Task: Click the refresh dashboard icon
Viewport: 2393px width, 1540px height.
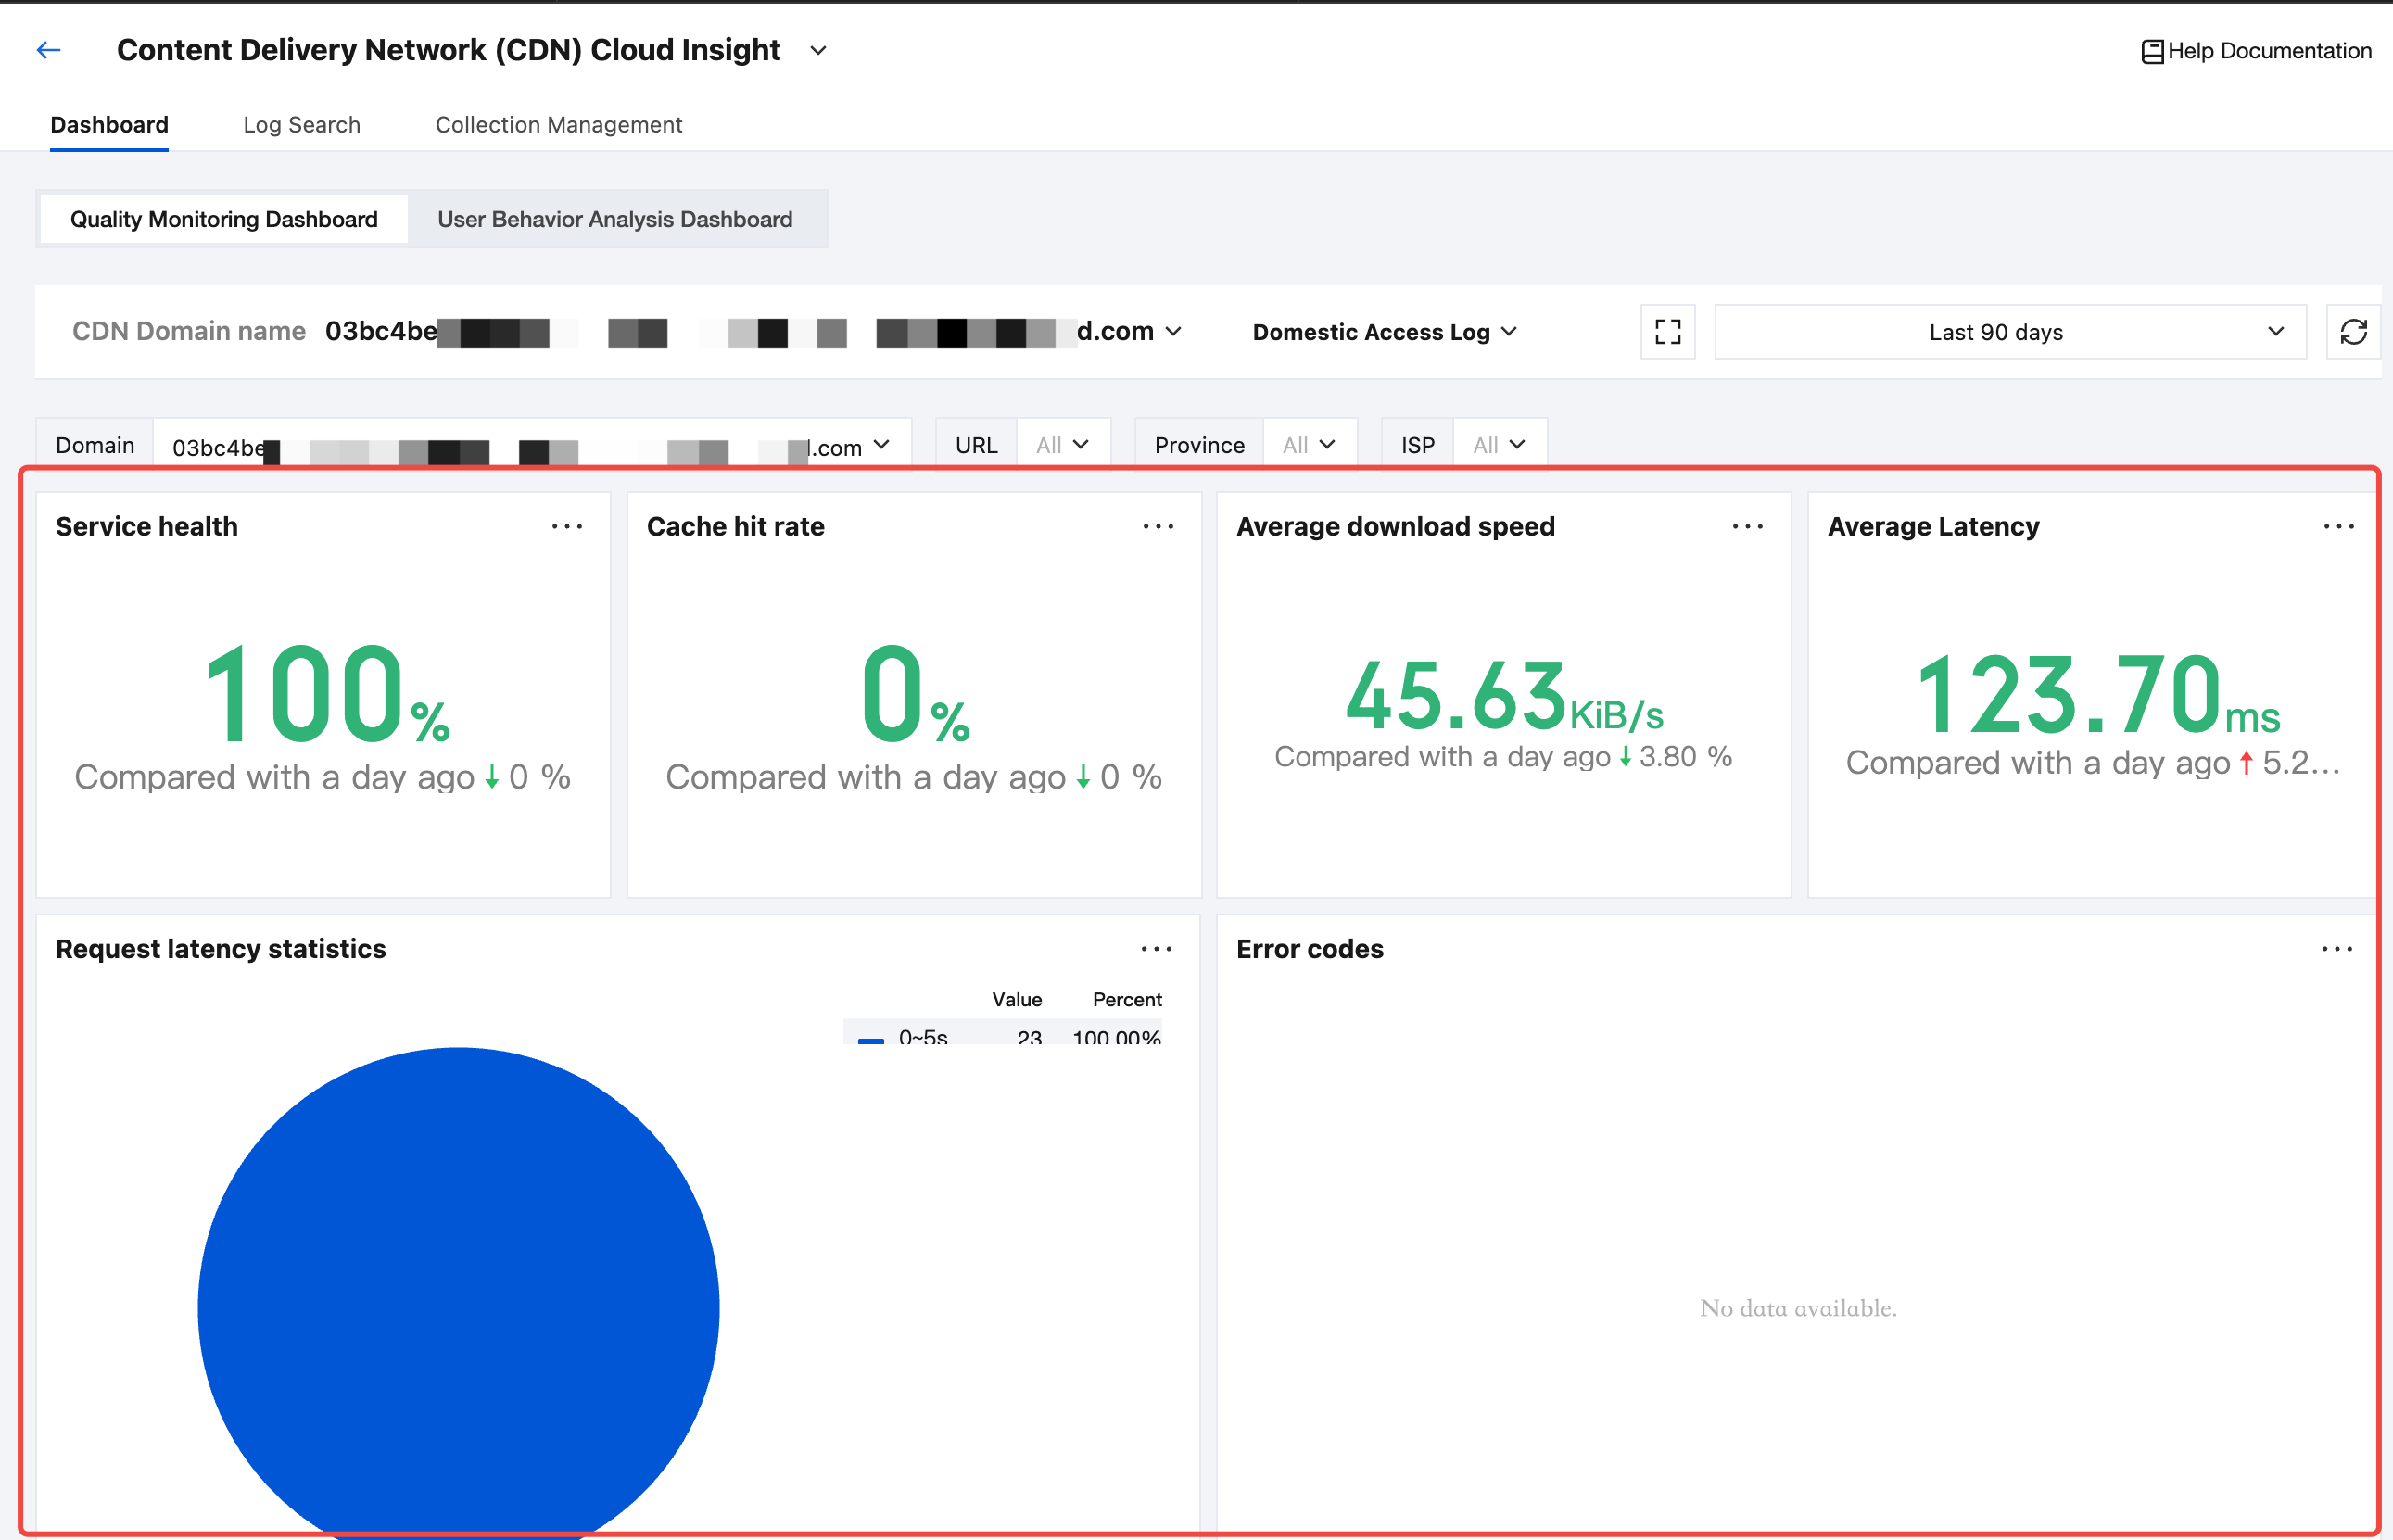Action: [x=2353, y=332]
